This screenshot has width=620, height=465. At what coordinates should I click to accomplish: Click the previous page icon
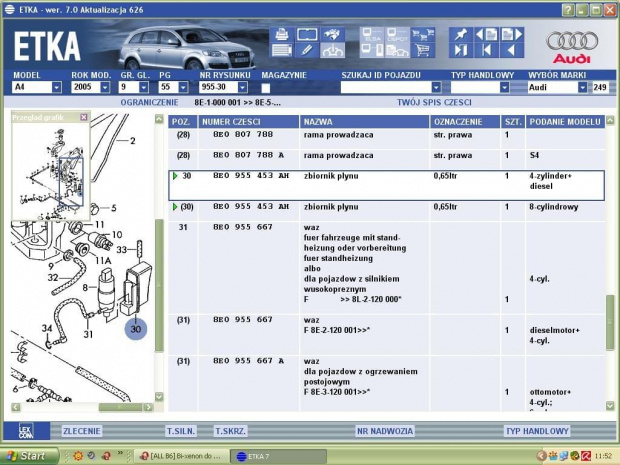[486, 34]
